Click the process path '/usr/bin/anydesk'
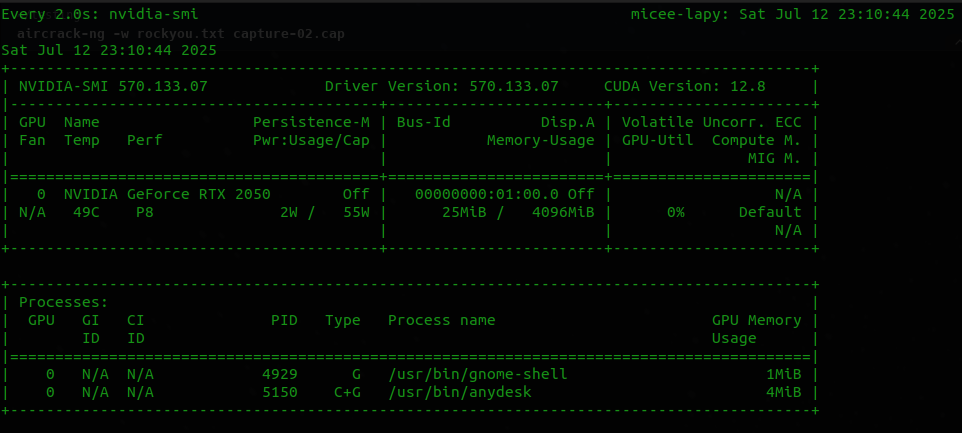 point(460,392)
